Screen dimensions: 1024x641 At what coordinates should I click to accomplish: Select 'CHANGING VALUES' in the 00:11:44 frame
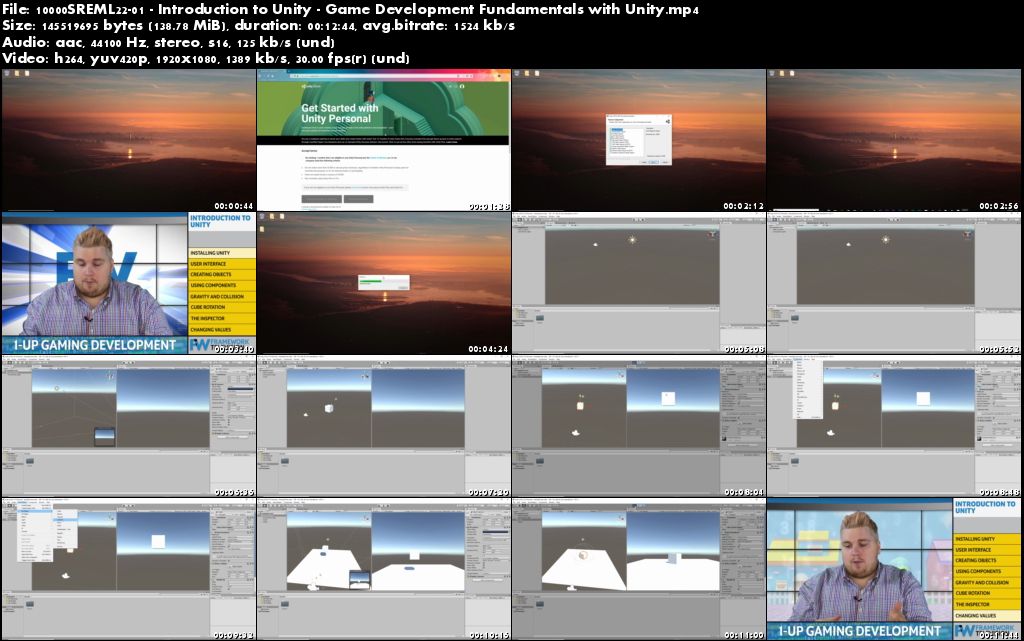[x=986, y=616]
